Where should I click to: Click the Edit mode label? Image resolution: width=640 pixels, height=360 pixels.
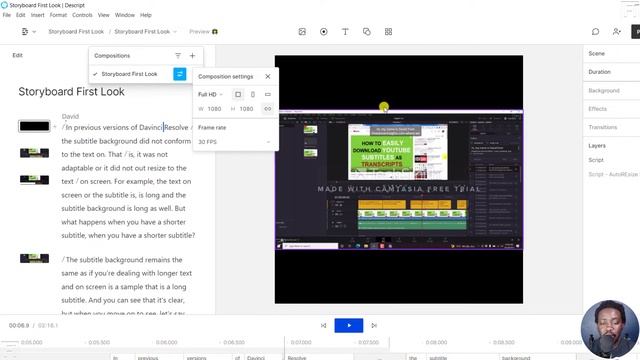pos(17,56)
